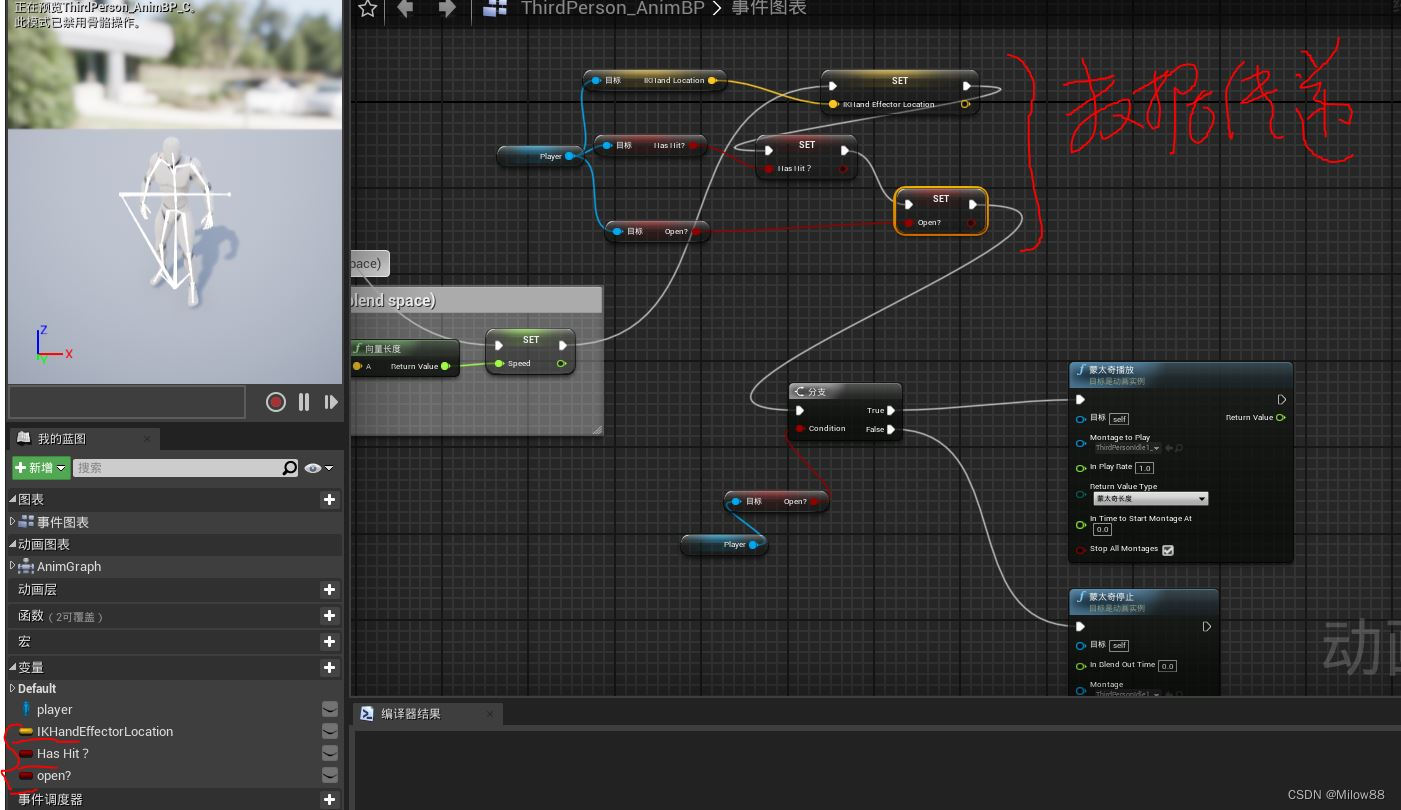Click the In Blend Out Time value field
The width and height of the screenshot is (1401, 810).
pos(1167,666)
